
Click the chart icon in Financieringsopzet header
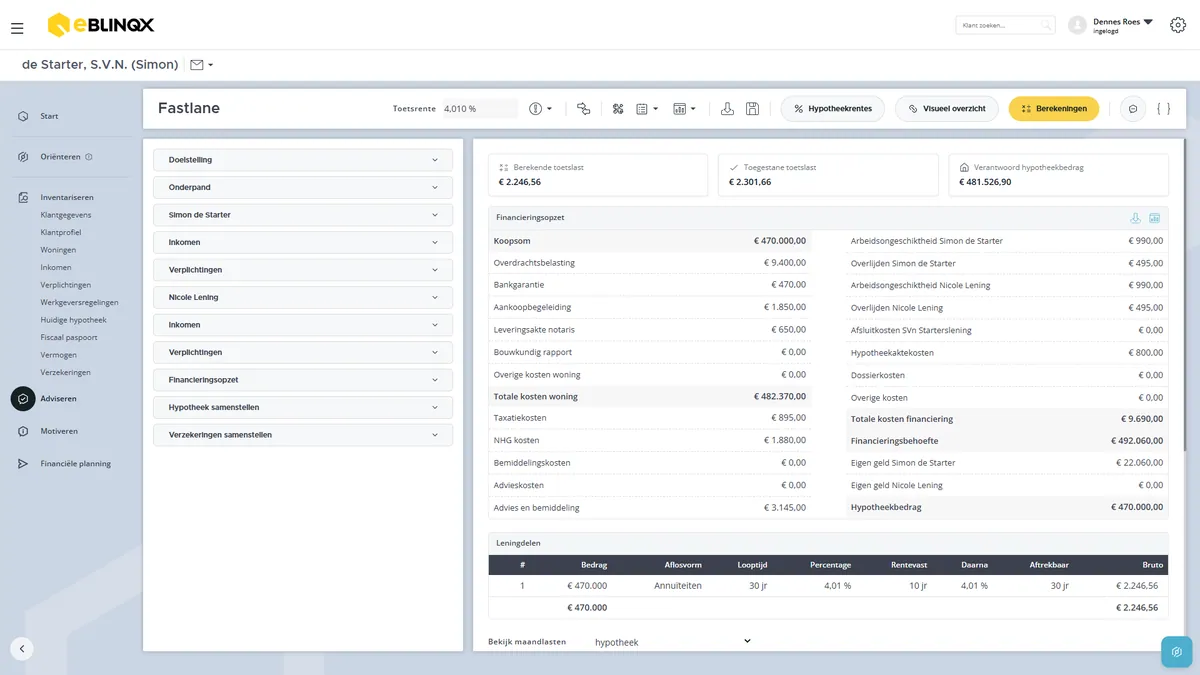(1154, 218)
